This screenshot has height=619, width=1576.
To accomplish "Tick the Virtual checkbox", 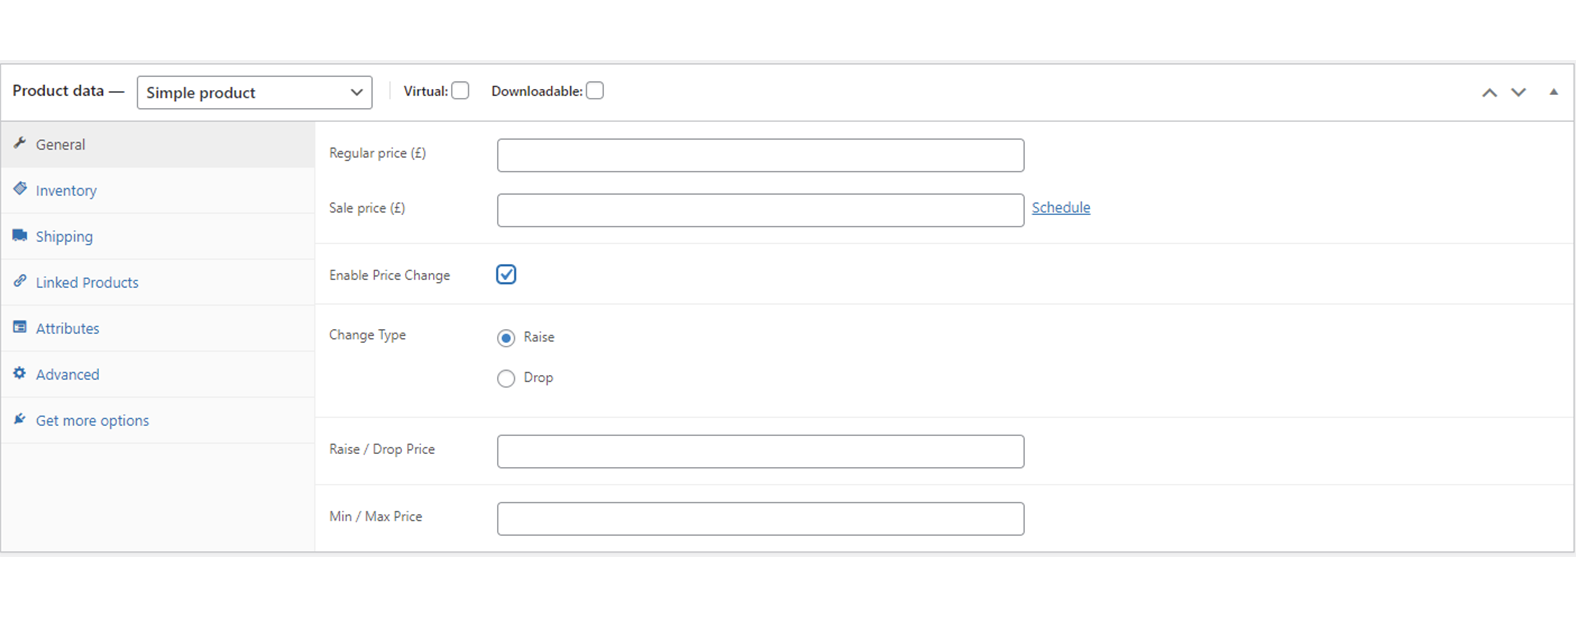I will (x=460, y=91).
